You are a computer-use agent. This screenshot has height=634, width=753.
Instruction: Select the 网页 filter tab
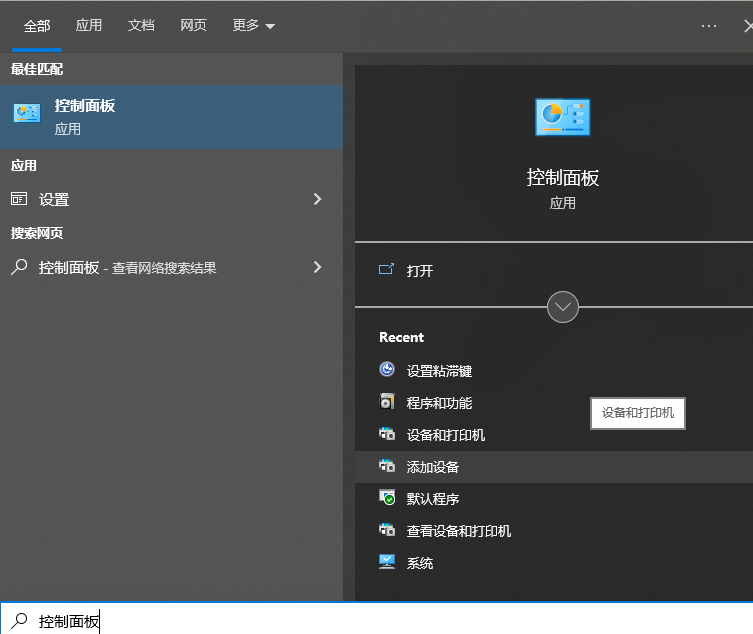(193, 26)
